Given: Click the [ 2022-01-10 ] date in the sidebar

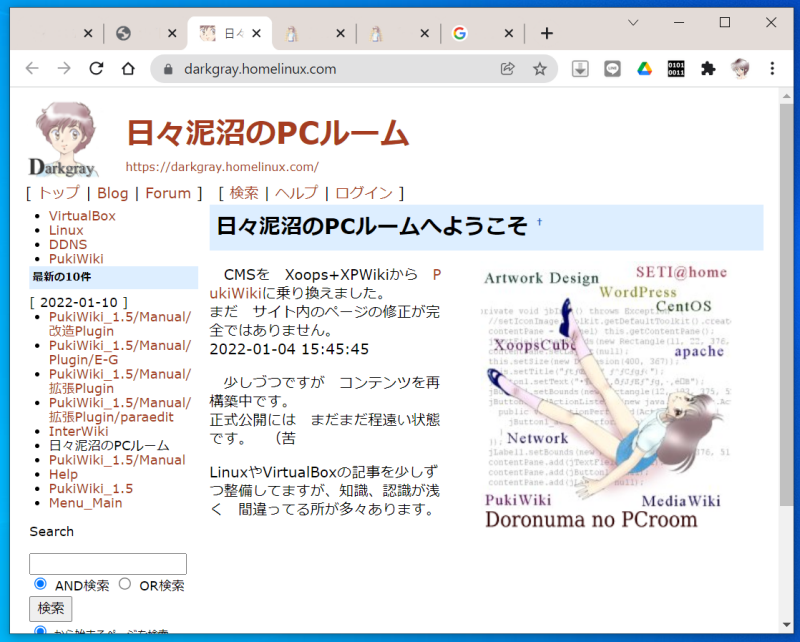Looking at the screenshot, I should [79, 303].
